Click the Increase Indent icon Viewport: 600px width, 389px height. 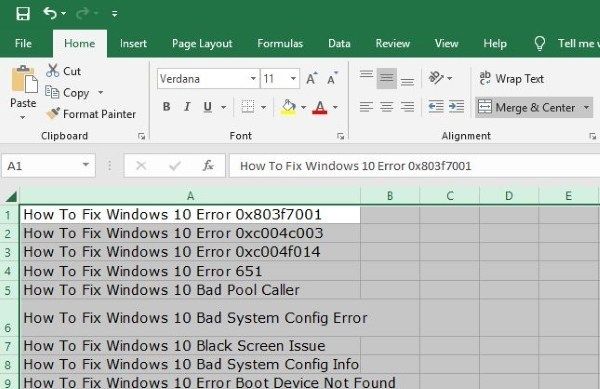[457, 107]
